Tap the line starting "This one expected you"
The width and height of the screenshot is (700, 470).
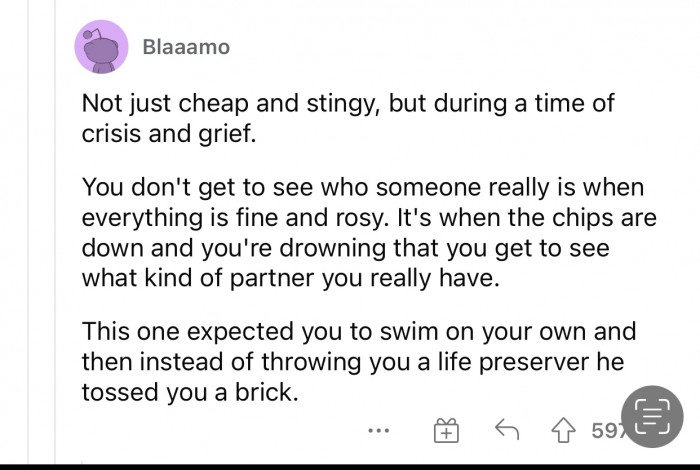(358, 331)
